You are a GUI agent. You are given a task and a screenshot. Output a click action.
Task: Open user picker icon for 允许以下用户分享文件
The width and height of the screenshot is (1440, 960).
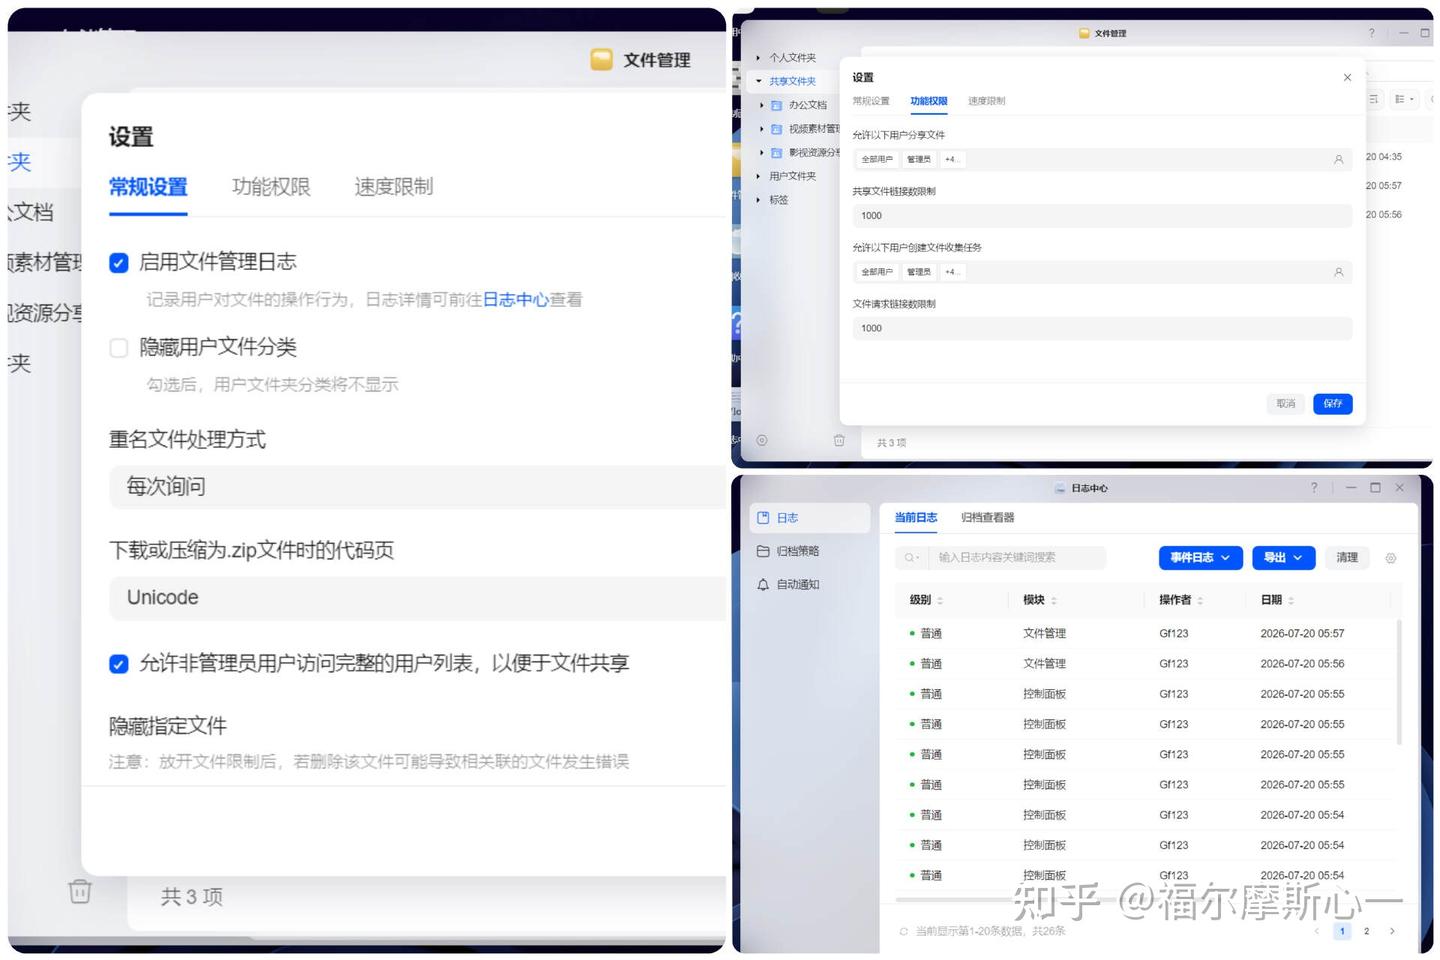pos(1338,159)
